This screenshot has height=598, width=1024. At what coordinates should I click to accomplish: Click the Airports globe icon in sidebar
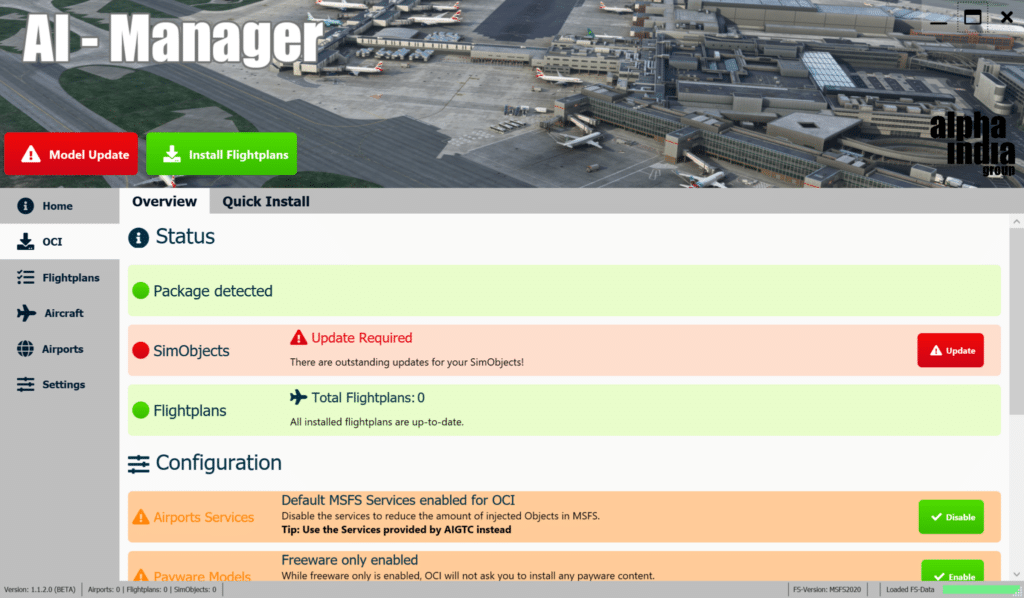26,349
